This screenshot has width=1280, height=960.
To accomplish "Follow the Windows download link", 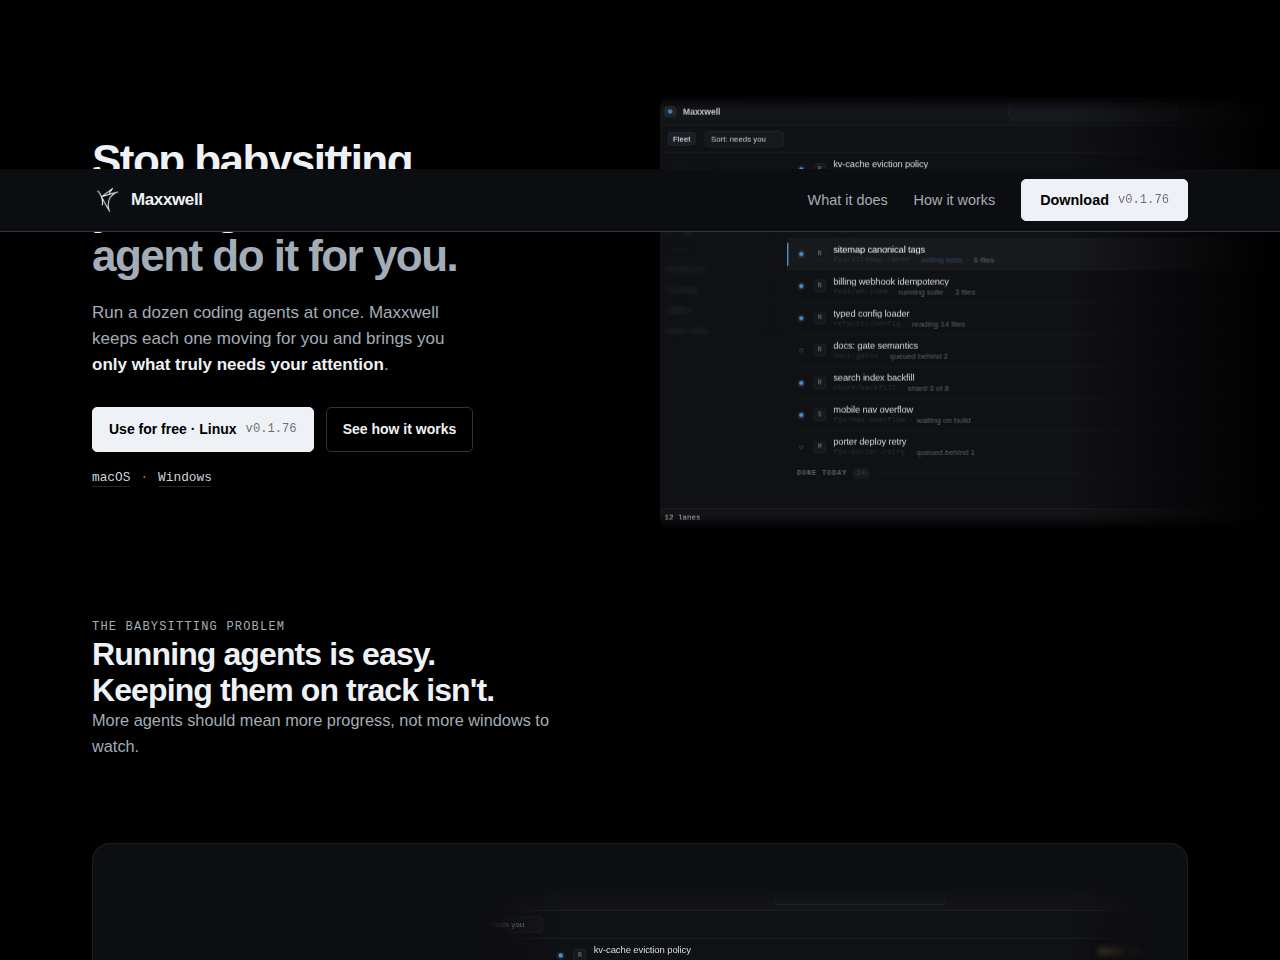I will pyautogui.click(x=185, y=477).
